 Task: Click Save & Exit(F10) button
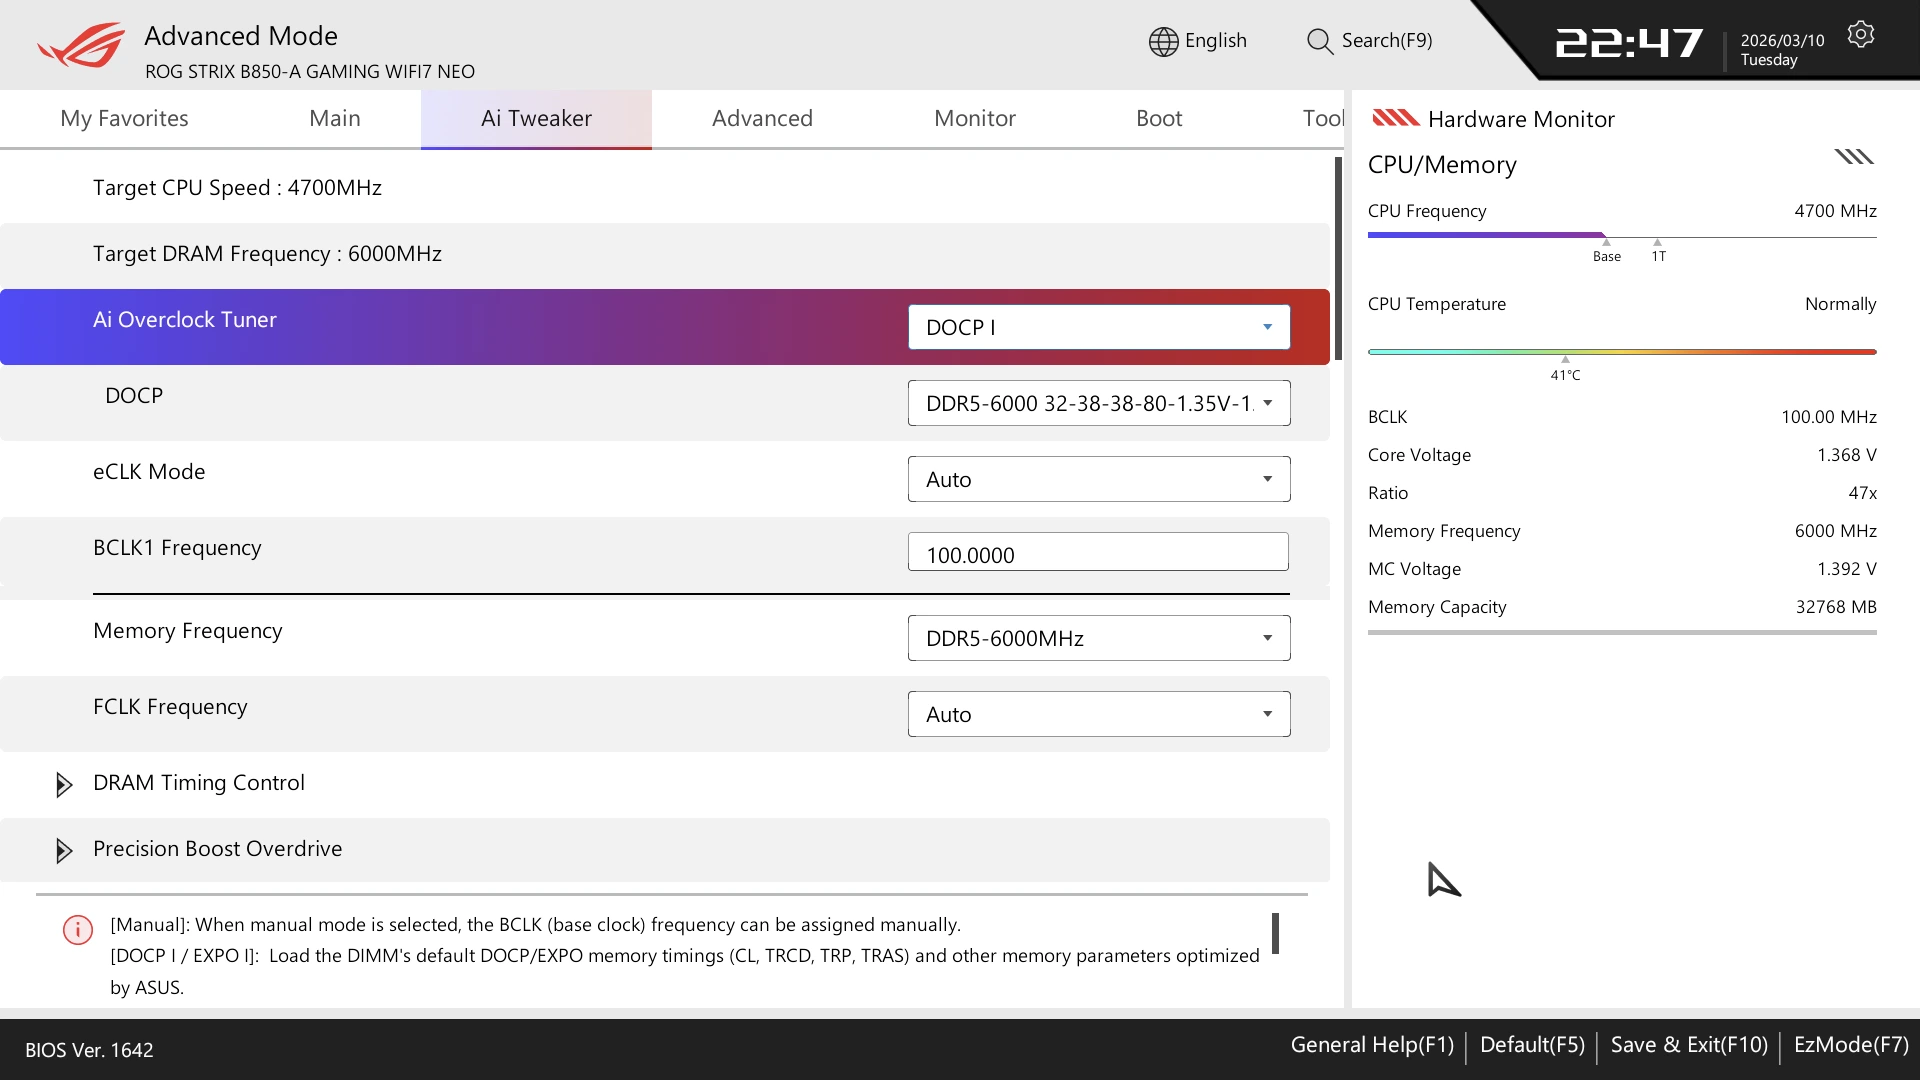1689,1045
